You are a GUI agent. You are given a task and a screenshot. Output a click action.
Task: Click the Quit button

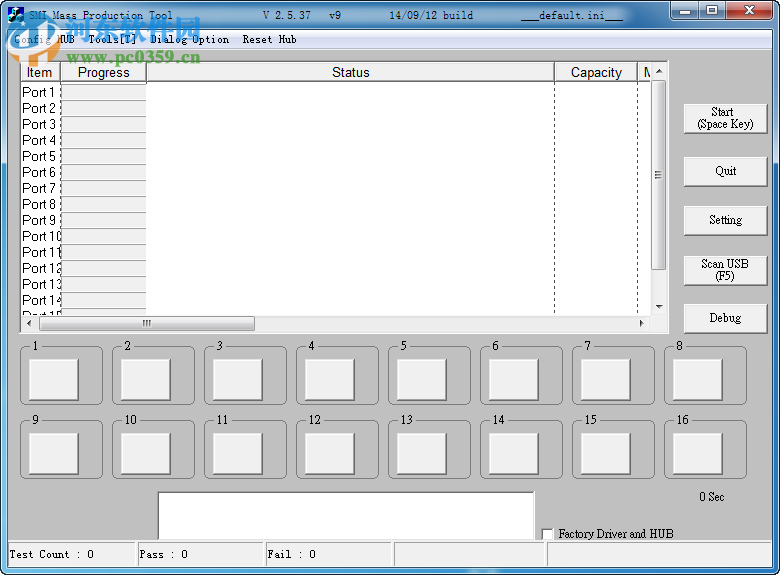[x=725, y=172]
